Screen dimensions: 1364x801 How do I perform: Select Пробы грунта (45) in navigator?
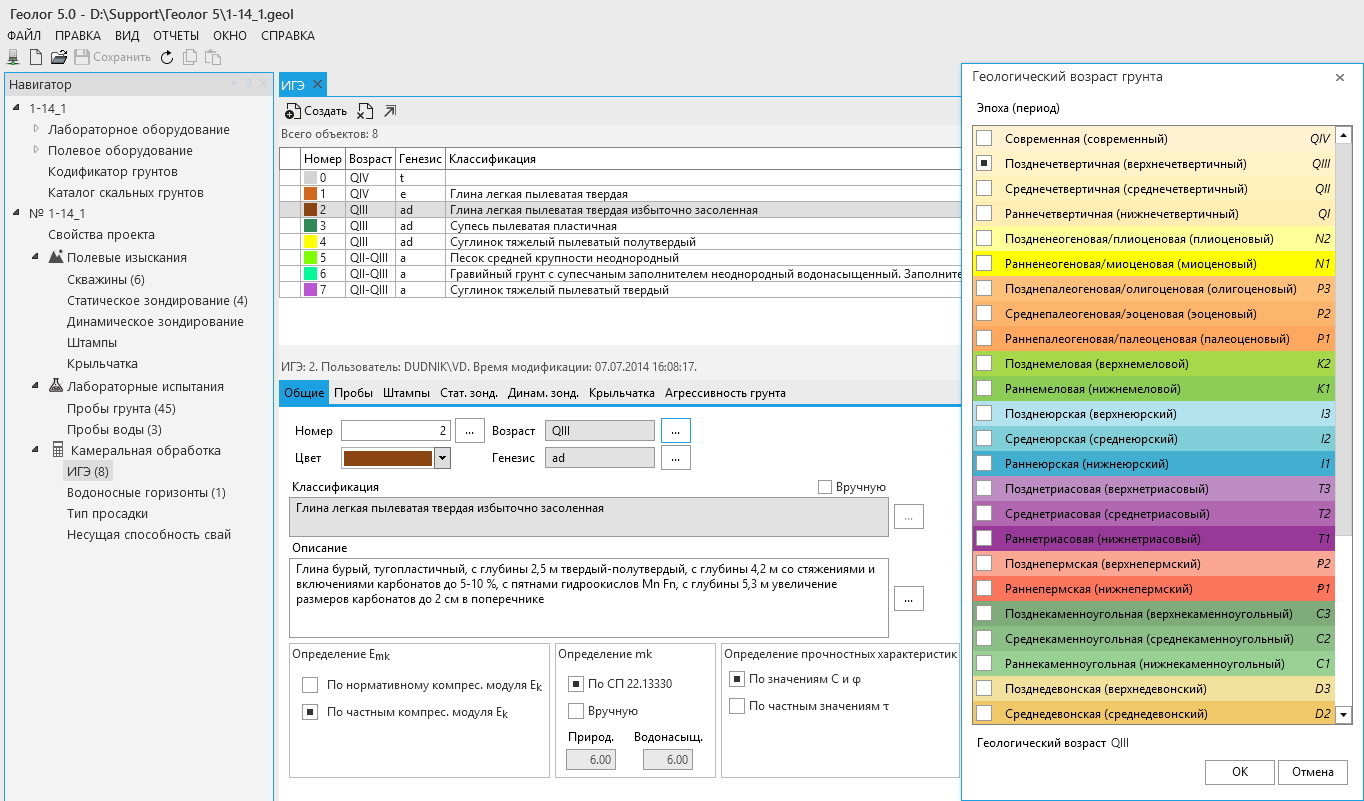click(x=121, y=408)
